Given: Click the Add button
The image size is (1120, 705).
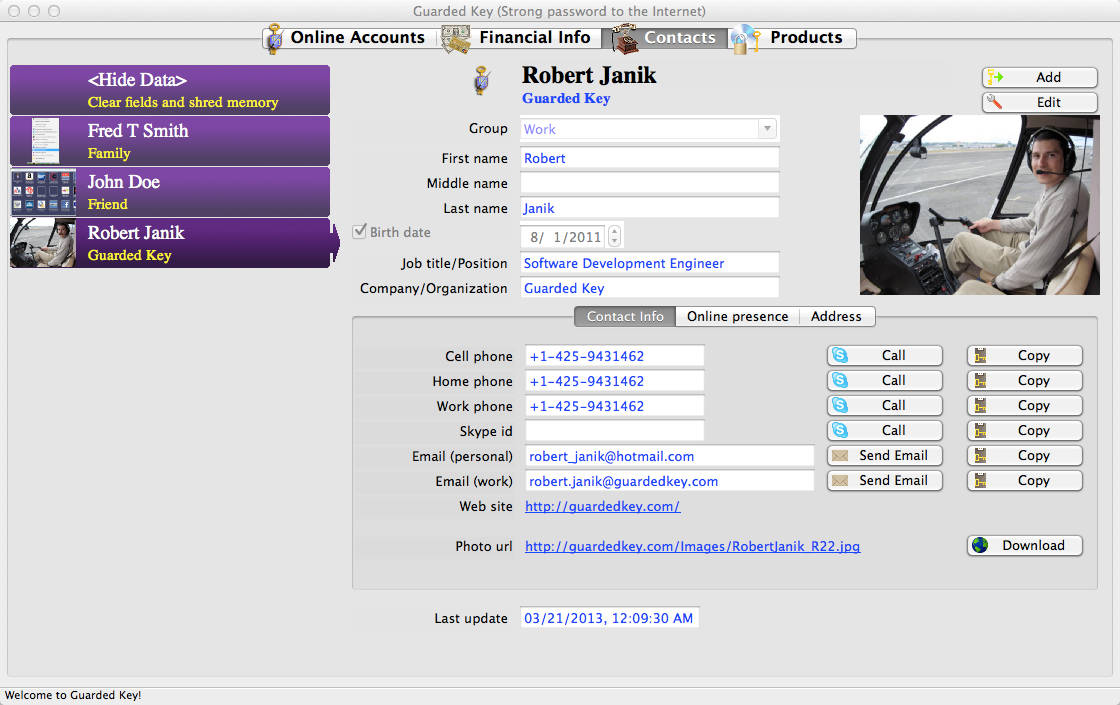Looking at the screenshot, I should (x=1040, y=77).
